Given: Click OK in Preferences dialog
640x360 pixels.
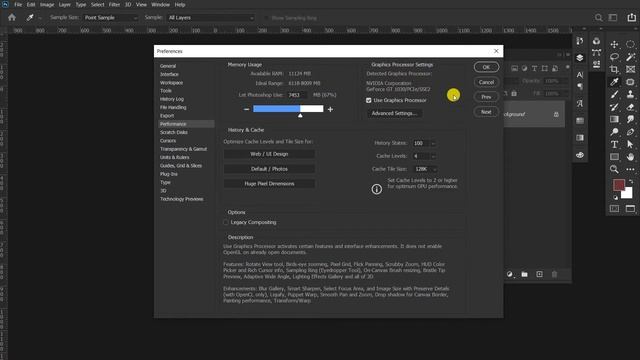Looking at the screenshot, I should [x=486, y=67].
